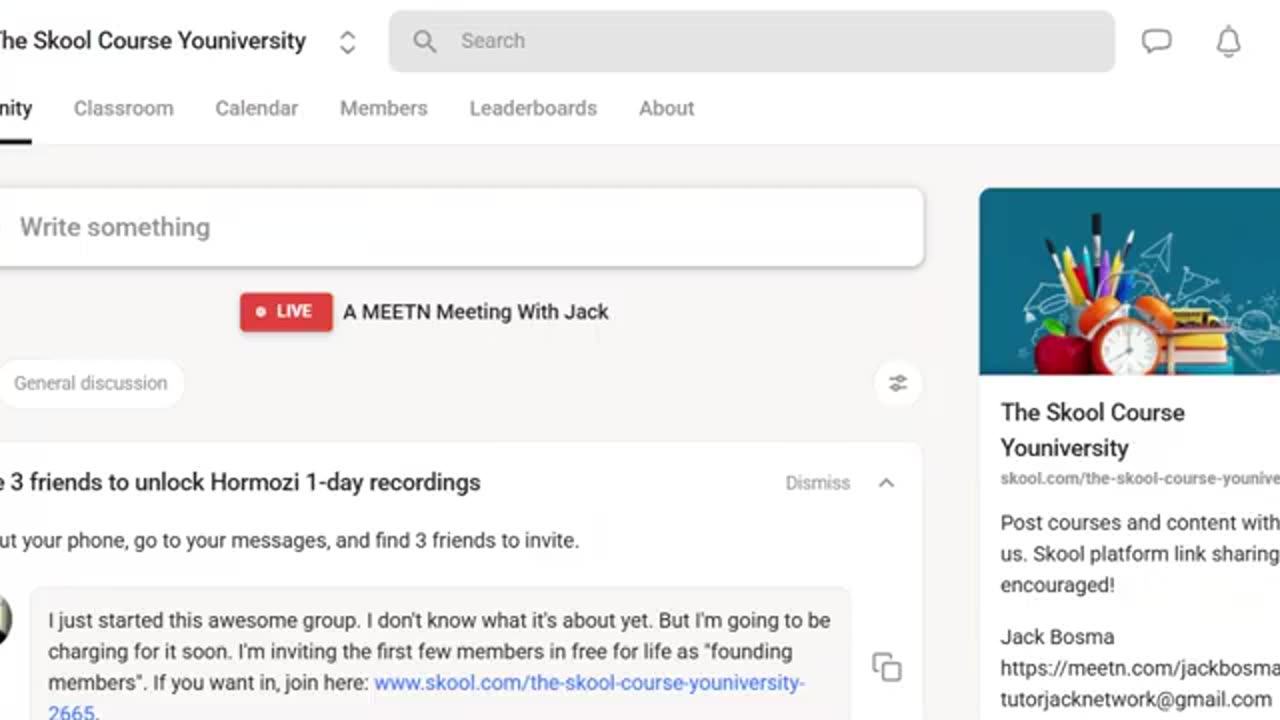This screenshot has height=720, width=1280.
Task: Select the General discussion filter
Action: click(x=91, y=383)
